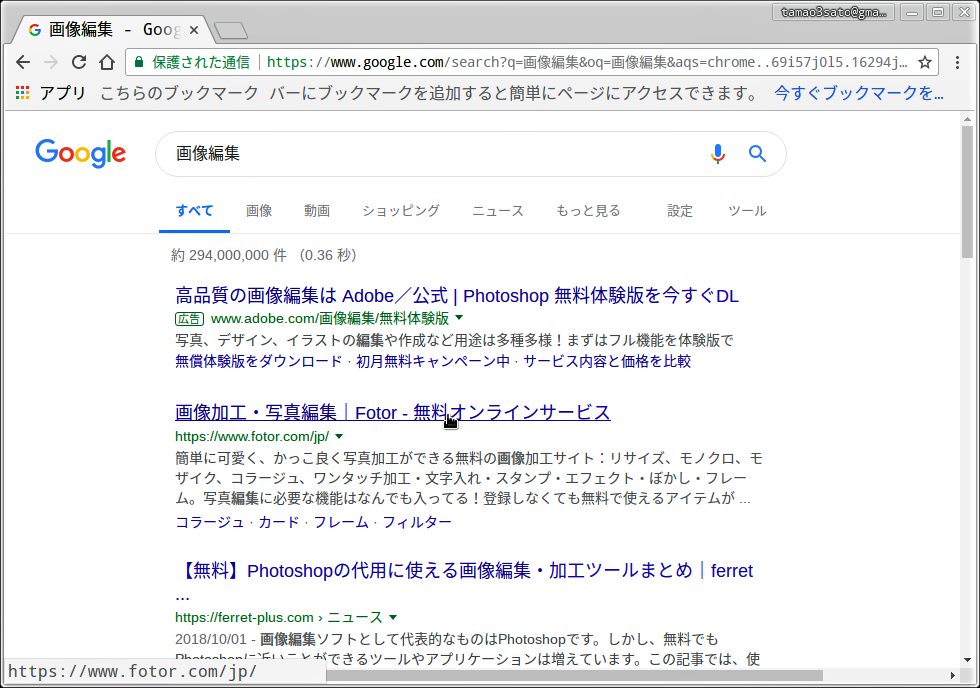The height and width of the screenshot is (688, 980).
Task: Select the すべて results tab
Action: click(x=194, y=211)
